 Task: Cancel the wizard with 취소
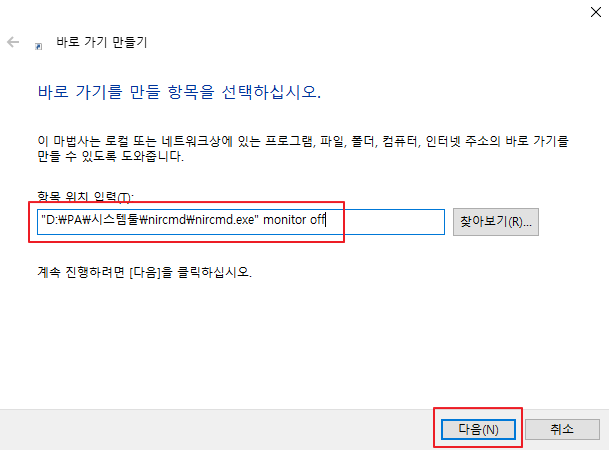pos(562,429)
